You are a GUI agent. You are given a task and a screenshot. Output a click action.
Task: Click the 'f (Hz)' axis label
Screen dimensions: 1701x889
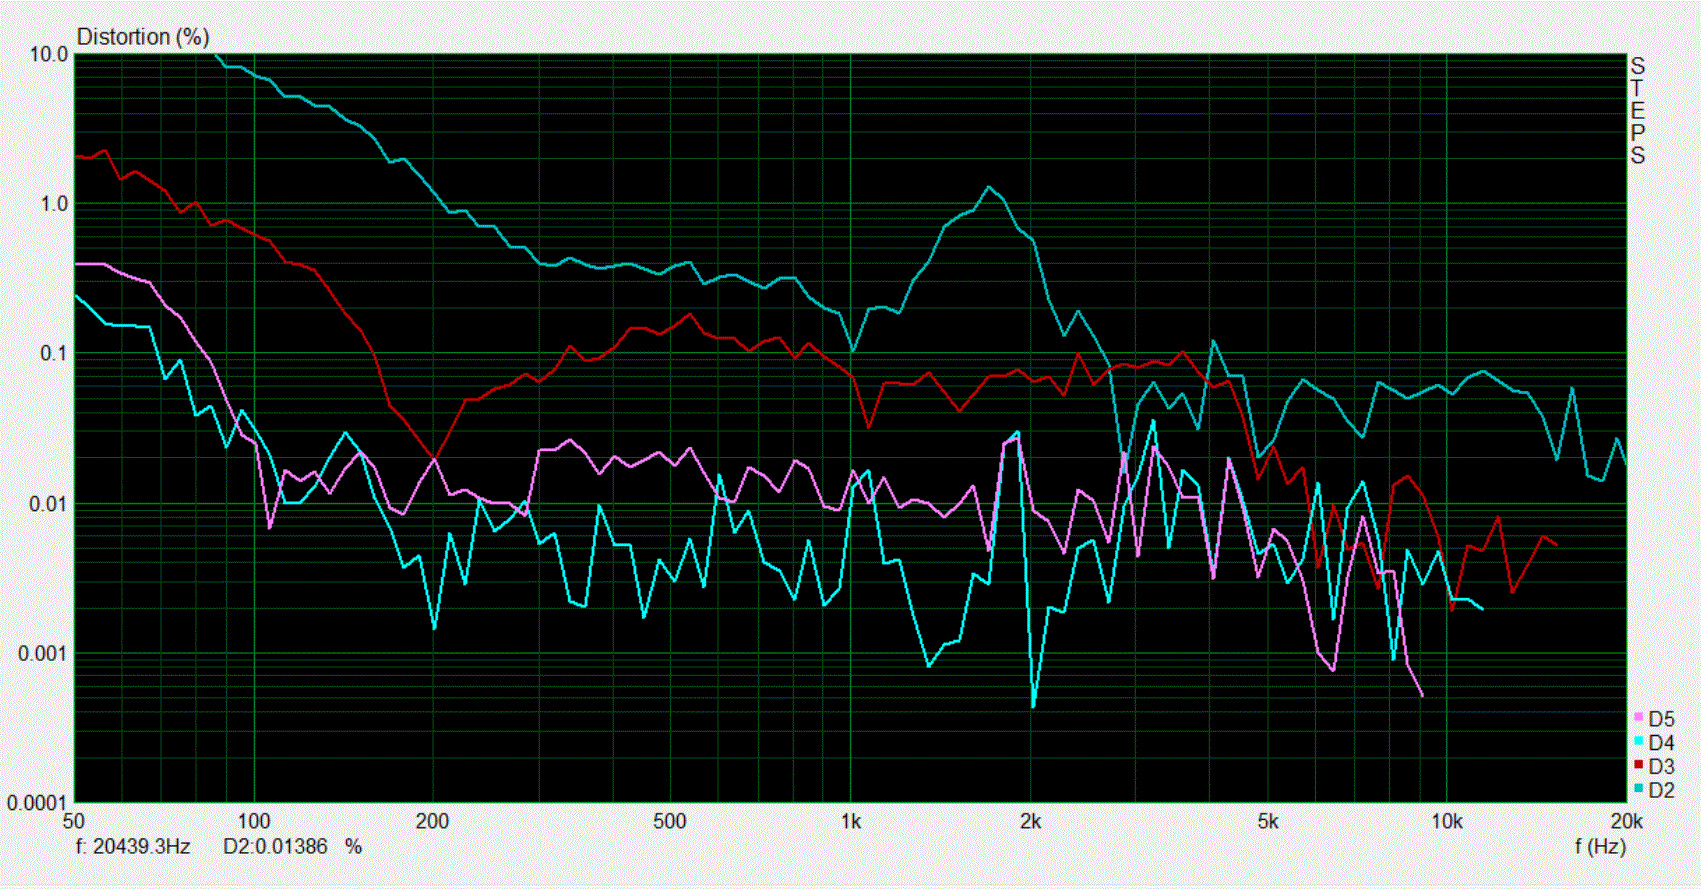tap(1600, 846)
